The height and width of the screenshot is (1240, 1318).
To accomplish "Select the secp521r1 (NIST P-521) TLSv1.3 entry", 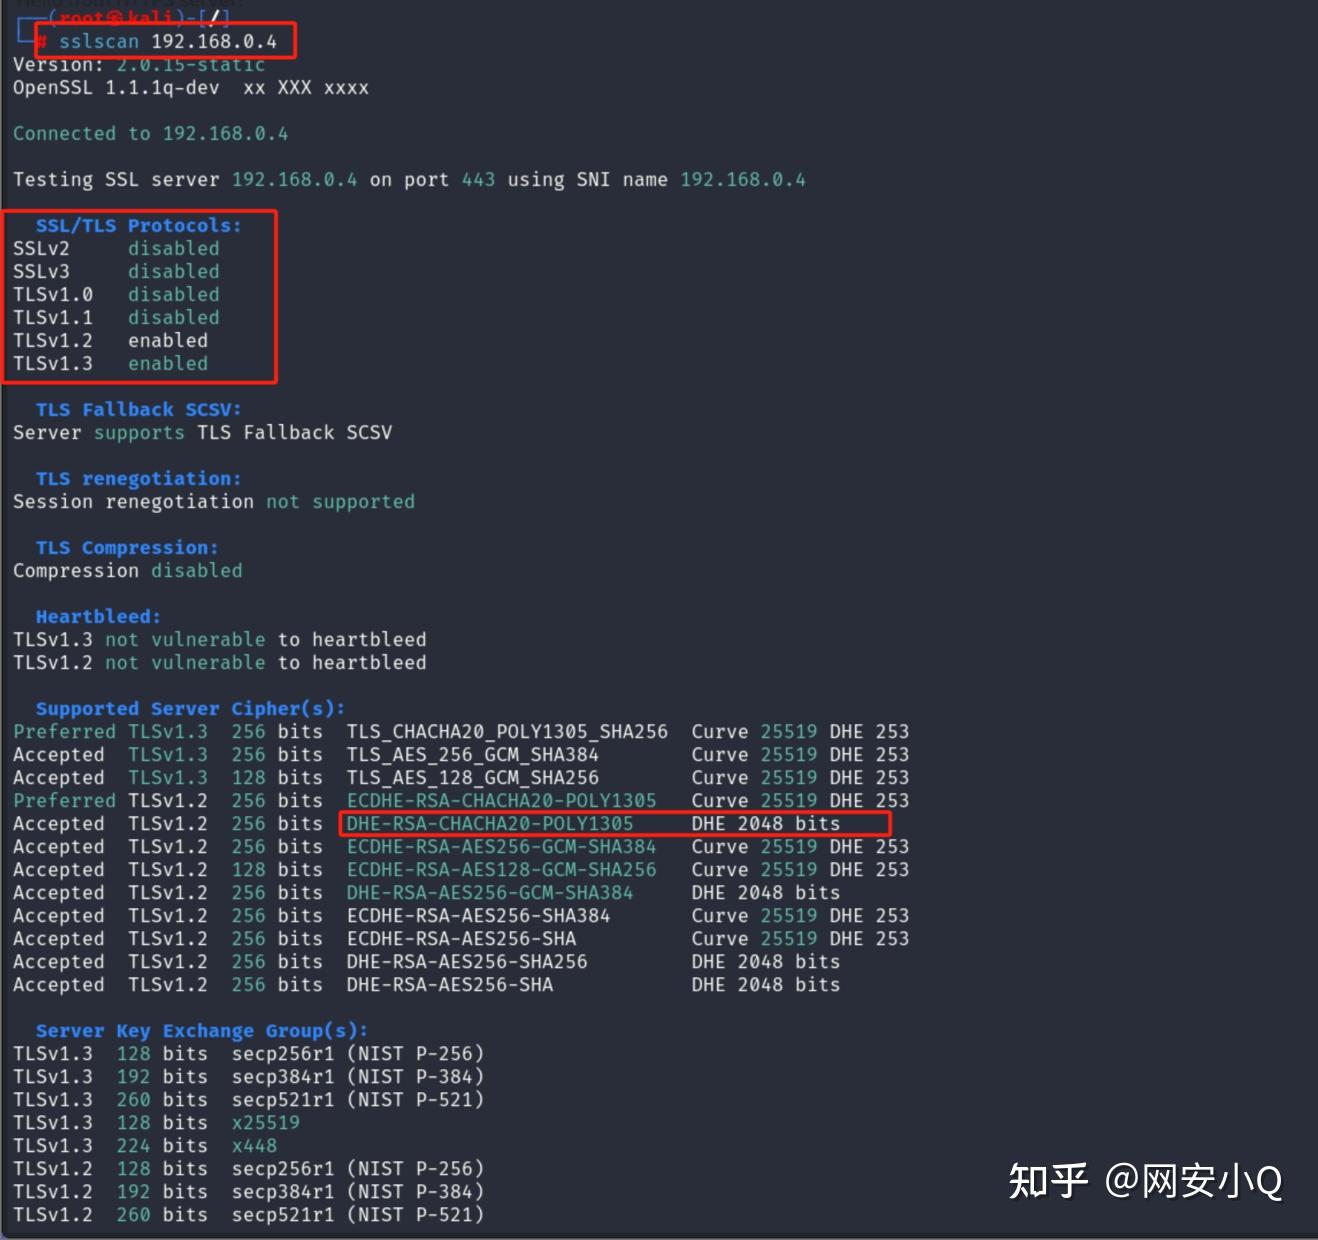I will 358,1099.
